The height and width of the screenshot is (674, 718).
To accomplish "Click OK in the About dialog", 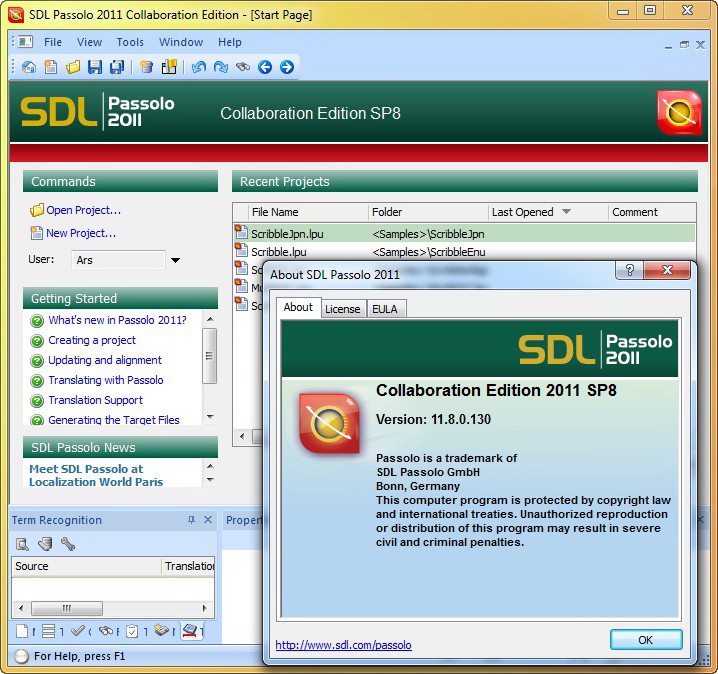I will point(645,640).
